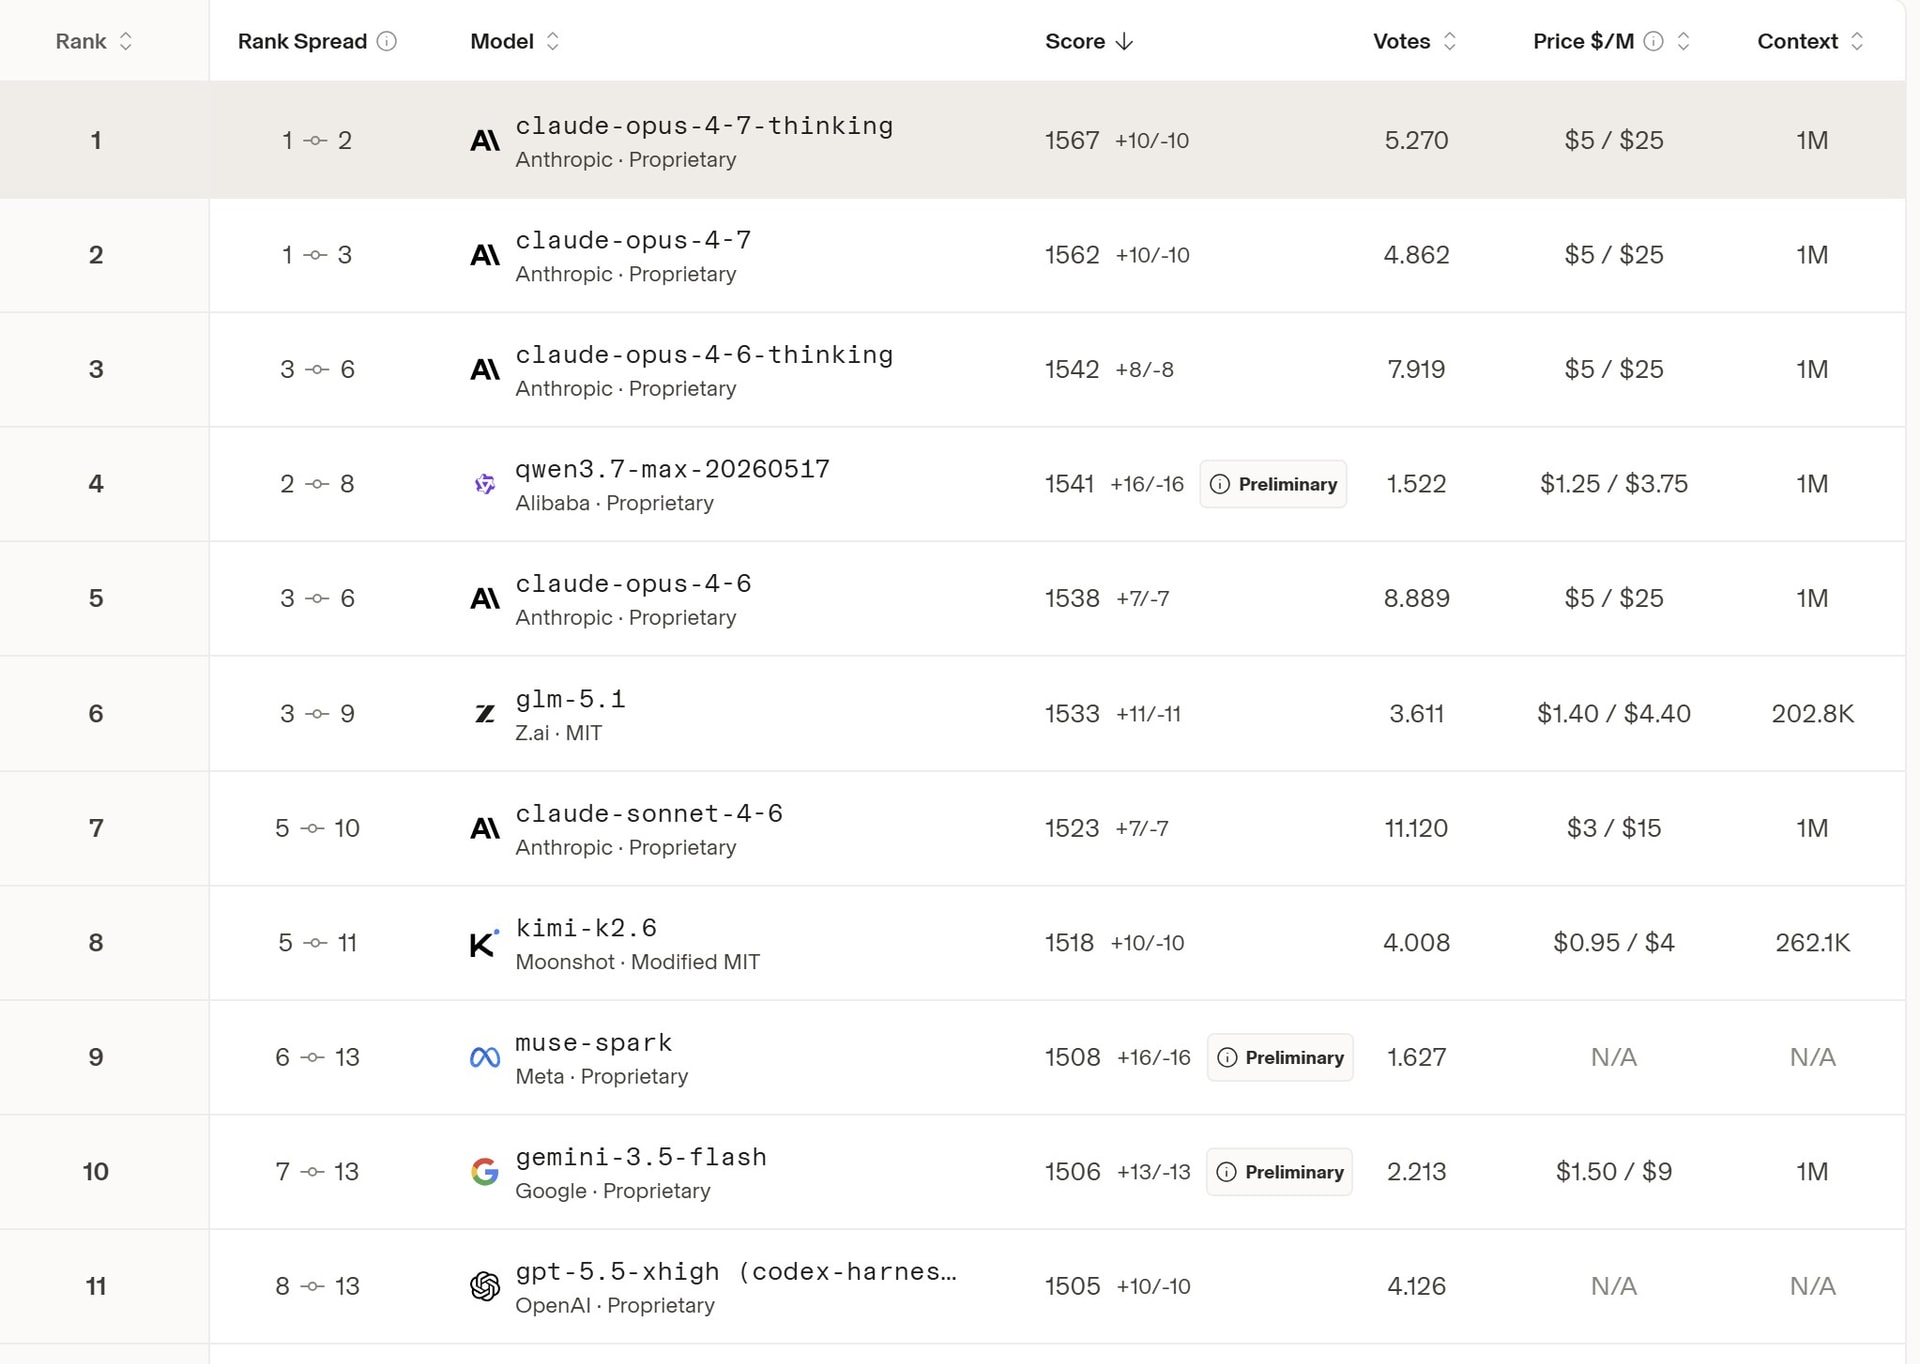Sort table using the Rank sort chevrons
The height and width of the screenshot is (1364, 1920).
pos(126,41)
